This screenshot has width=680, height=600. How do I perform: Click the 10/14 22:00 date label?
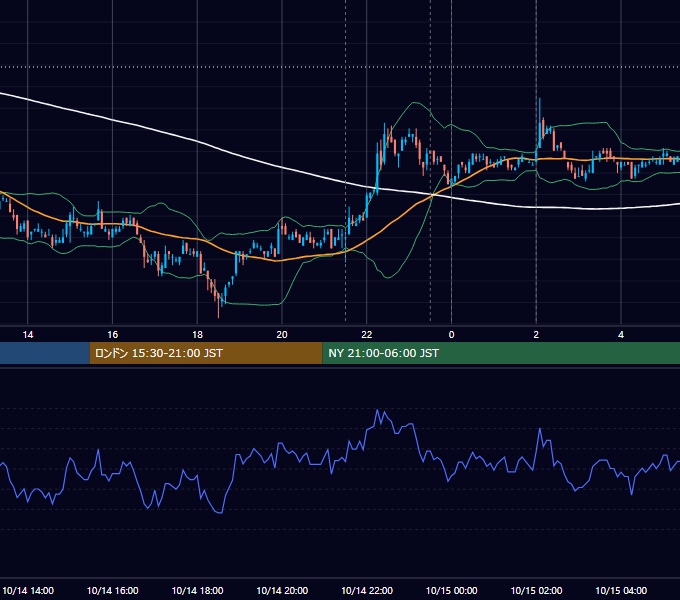(367, 590)
